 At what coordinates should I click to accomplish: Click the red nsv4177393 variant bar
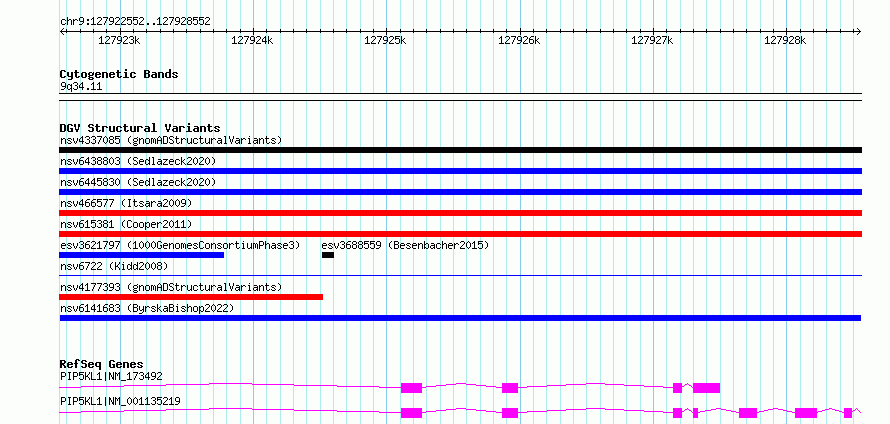click(191, 297)
